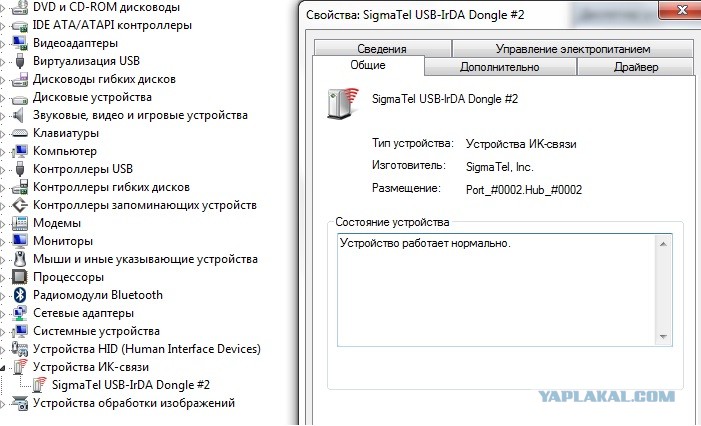Select Системные устройства in the tree
Image resolution: width=701 pixels, height=426 pixels.
(x=96, y=331)
